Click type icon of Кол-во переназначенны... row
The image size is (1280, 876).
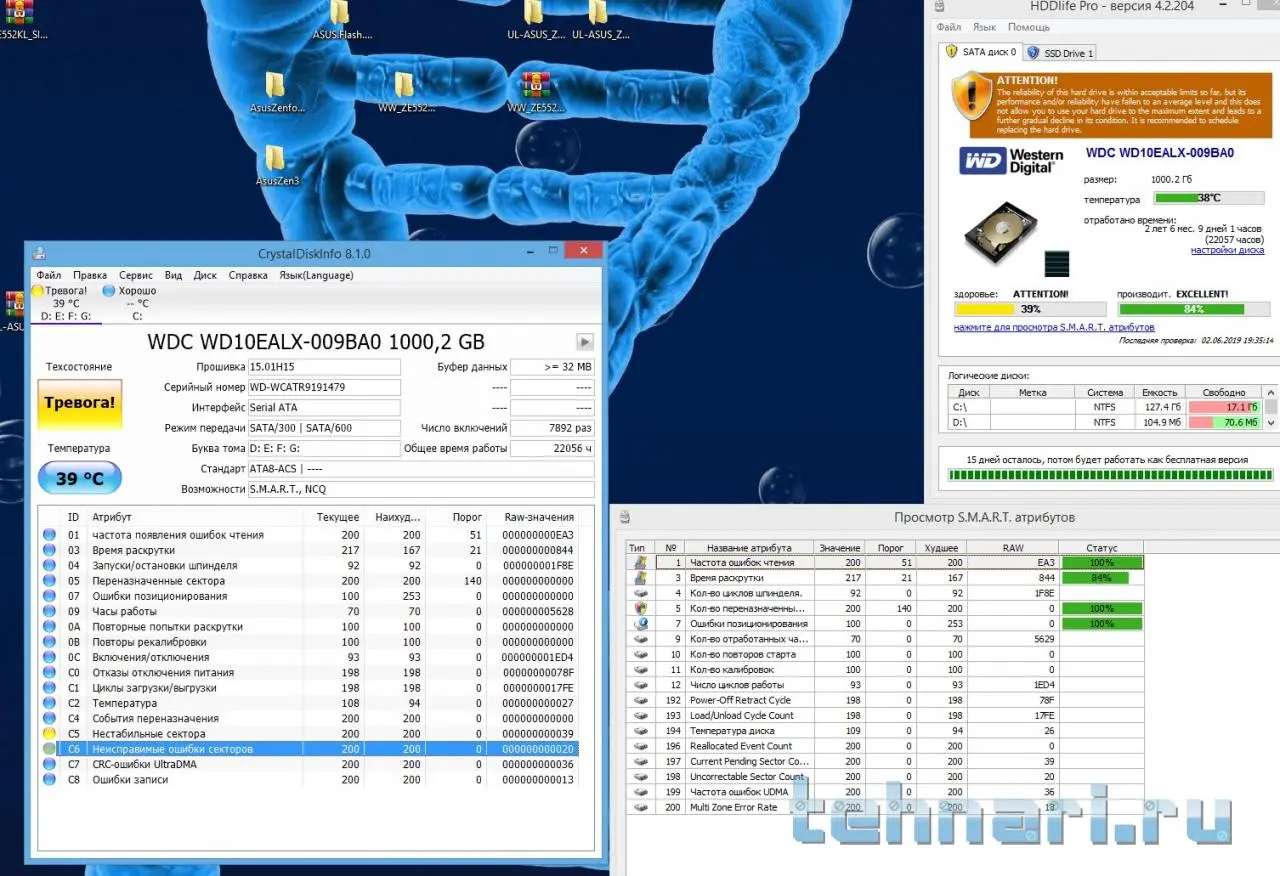tap(640, 608)
